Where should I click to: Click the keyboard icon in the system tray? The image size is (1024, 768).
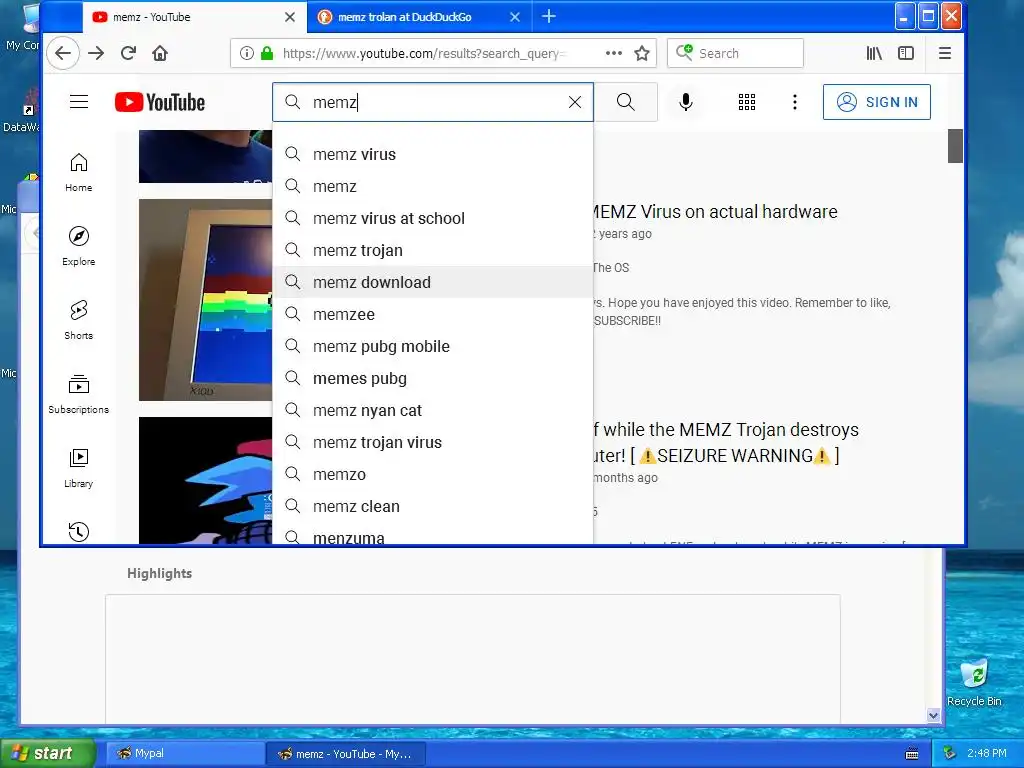(x=912, y=754)
